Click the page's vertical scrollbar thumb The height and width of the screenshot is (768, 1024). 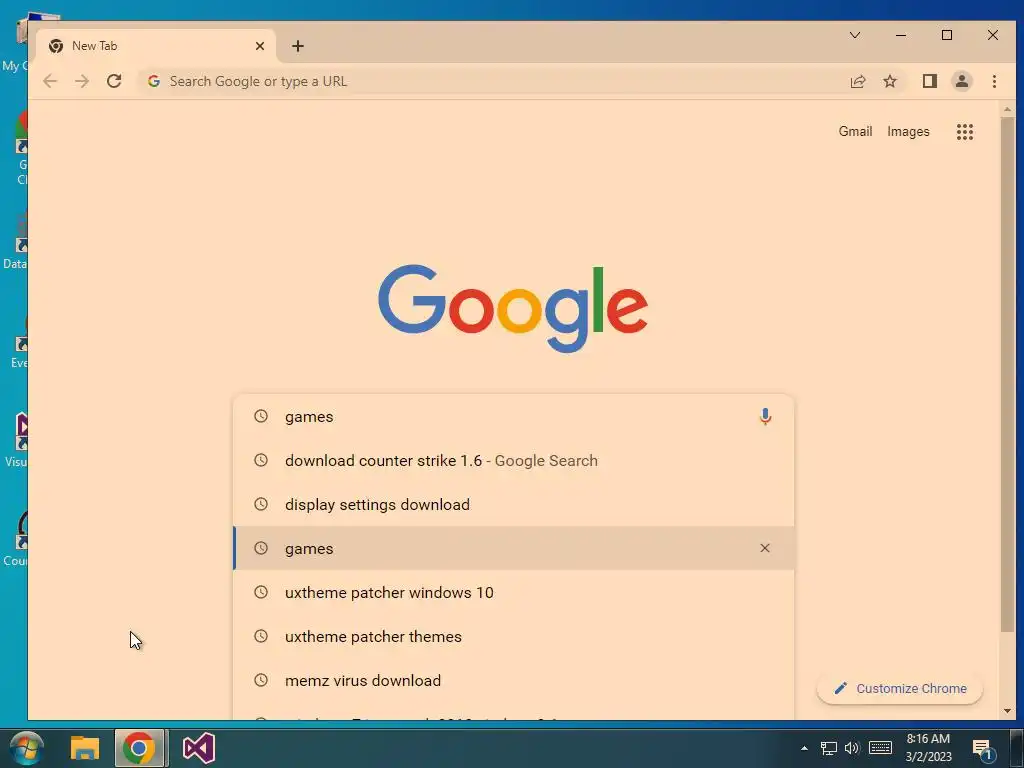pos(1007,374)
